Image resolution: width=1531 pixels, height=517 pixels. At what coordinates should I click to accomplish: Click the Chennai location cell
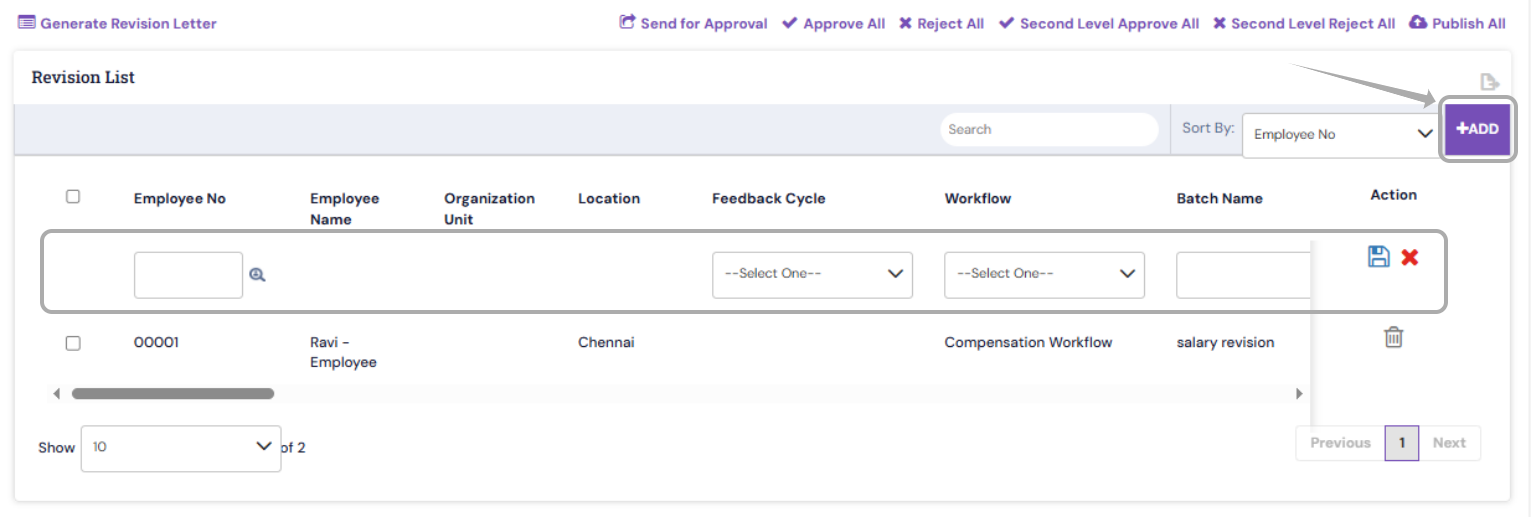pyautogui.click(x=606, y=342)
